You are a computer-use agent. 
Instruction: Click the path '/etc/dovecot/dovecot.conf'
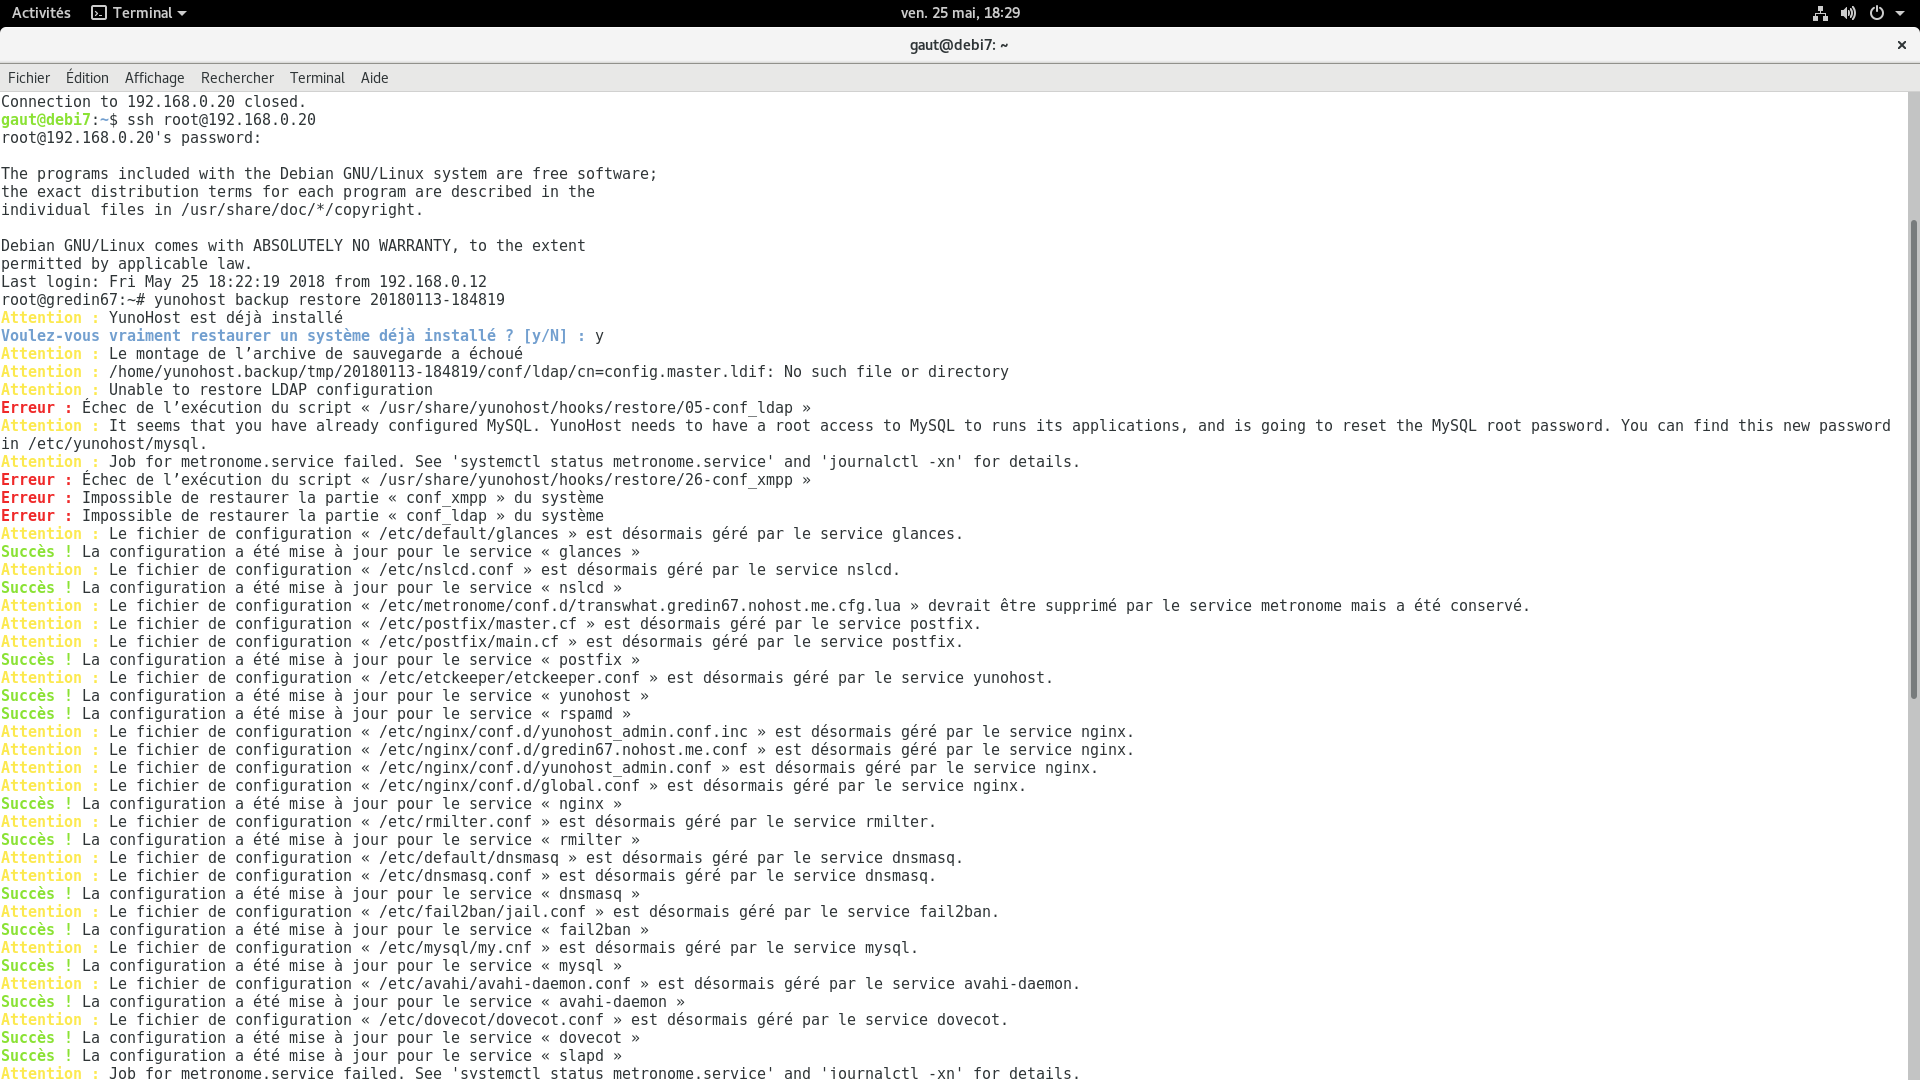(x=491, y=1020)
